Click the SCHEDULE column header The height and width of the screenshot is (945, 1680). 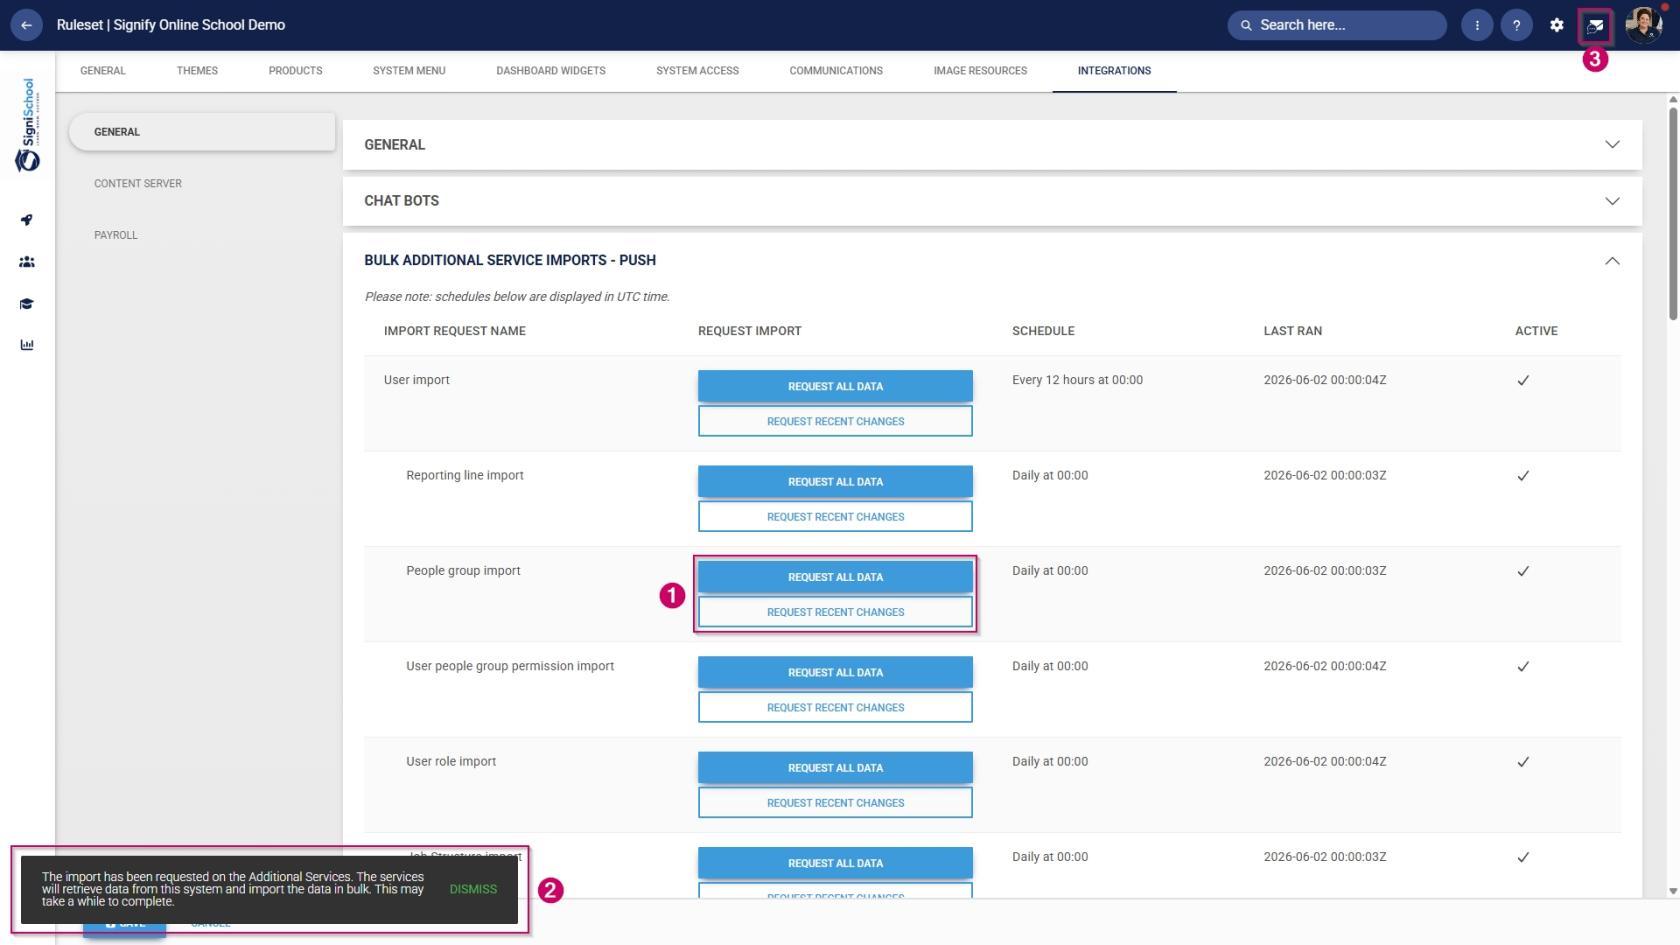(1043, 331)
